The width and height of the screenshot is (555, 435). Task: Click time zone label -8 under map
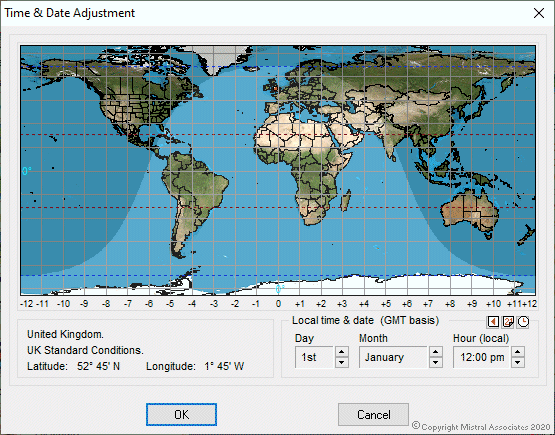(x=106, y=304)
